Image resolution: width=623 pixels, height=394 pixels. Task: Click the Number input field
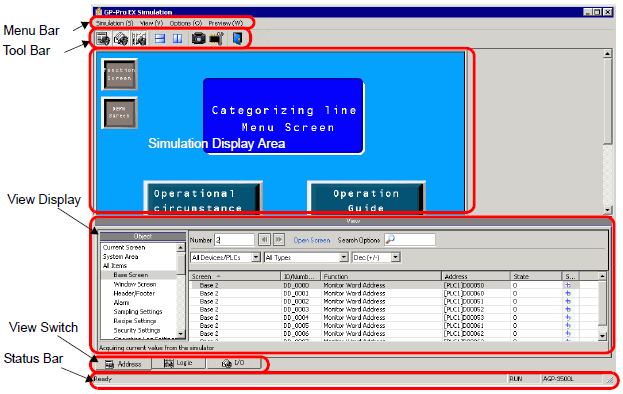[x=234, y=240]
